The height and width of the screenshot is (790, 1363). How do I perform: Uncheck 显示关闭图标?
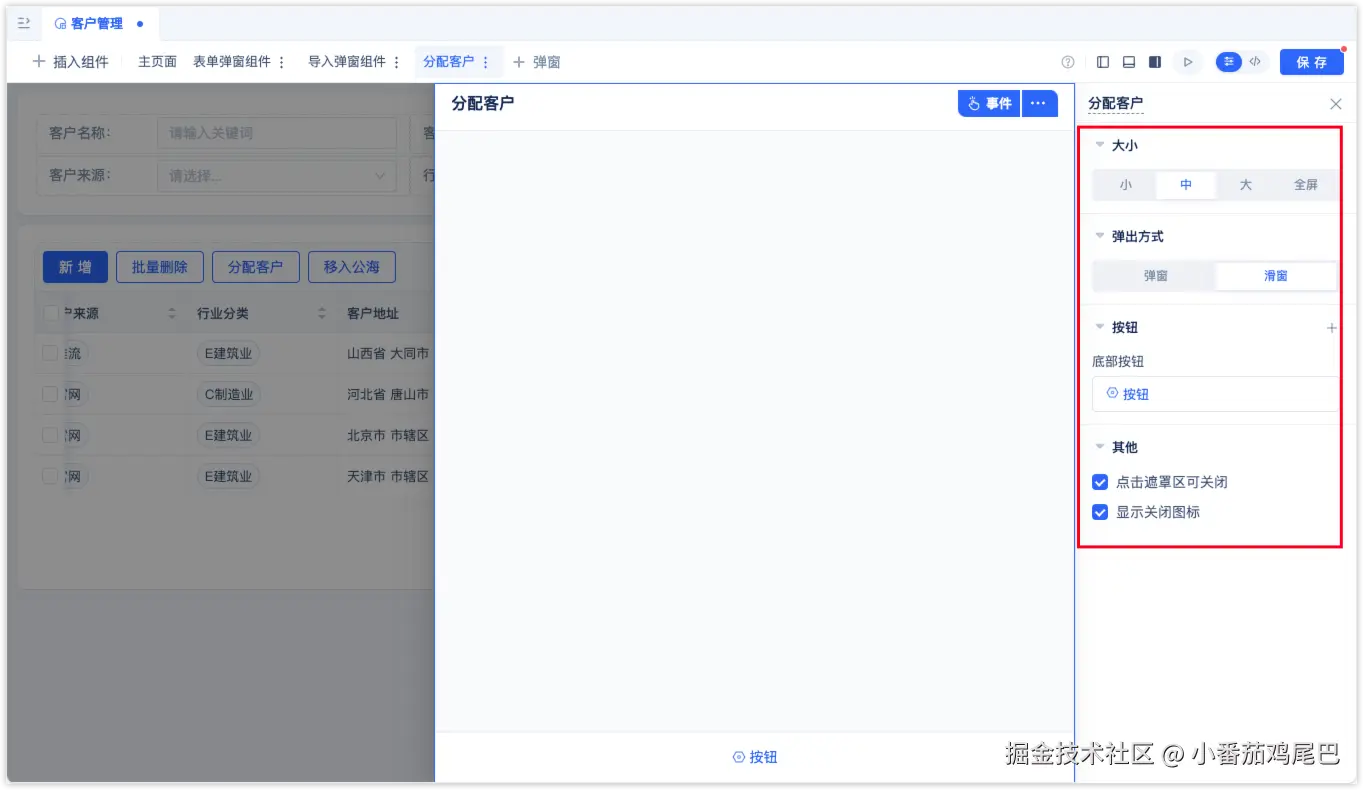coord(1100,512)
